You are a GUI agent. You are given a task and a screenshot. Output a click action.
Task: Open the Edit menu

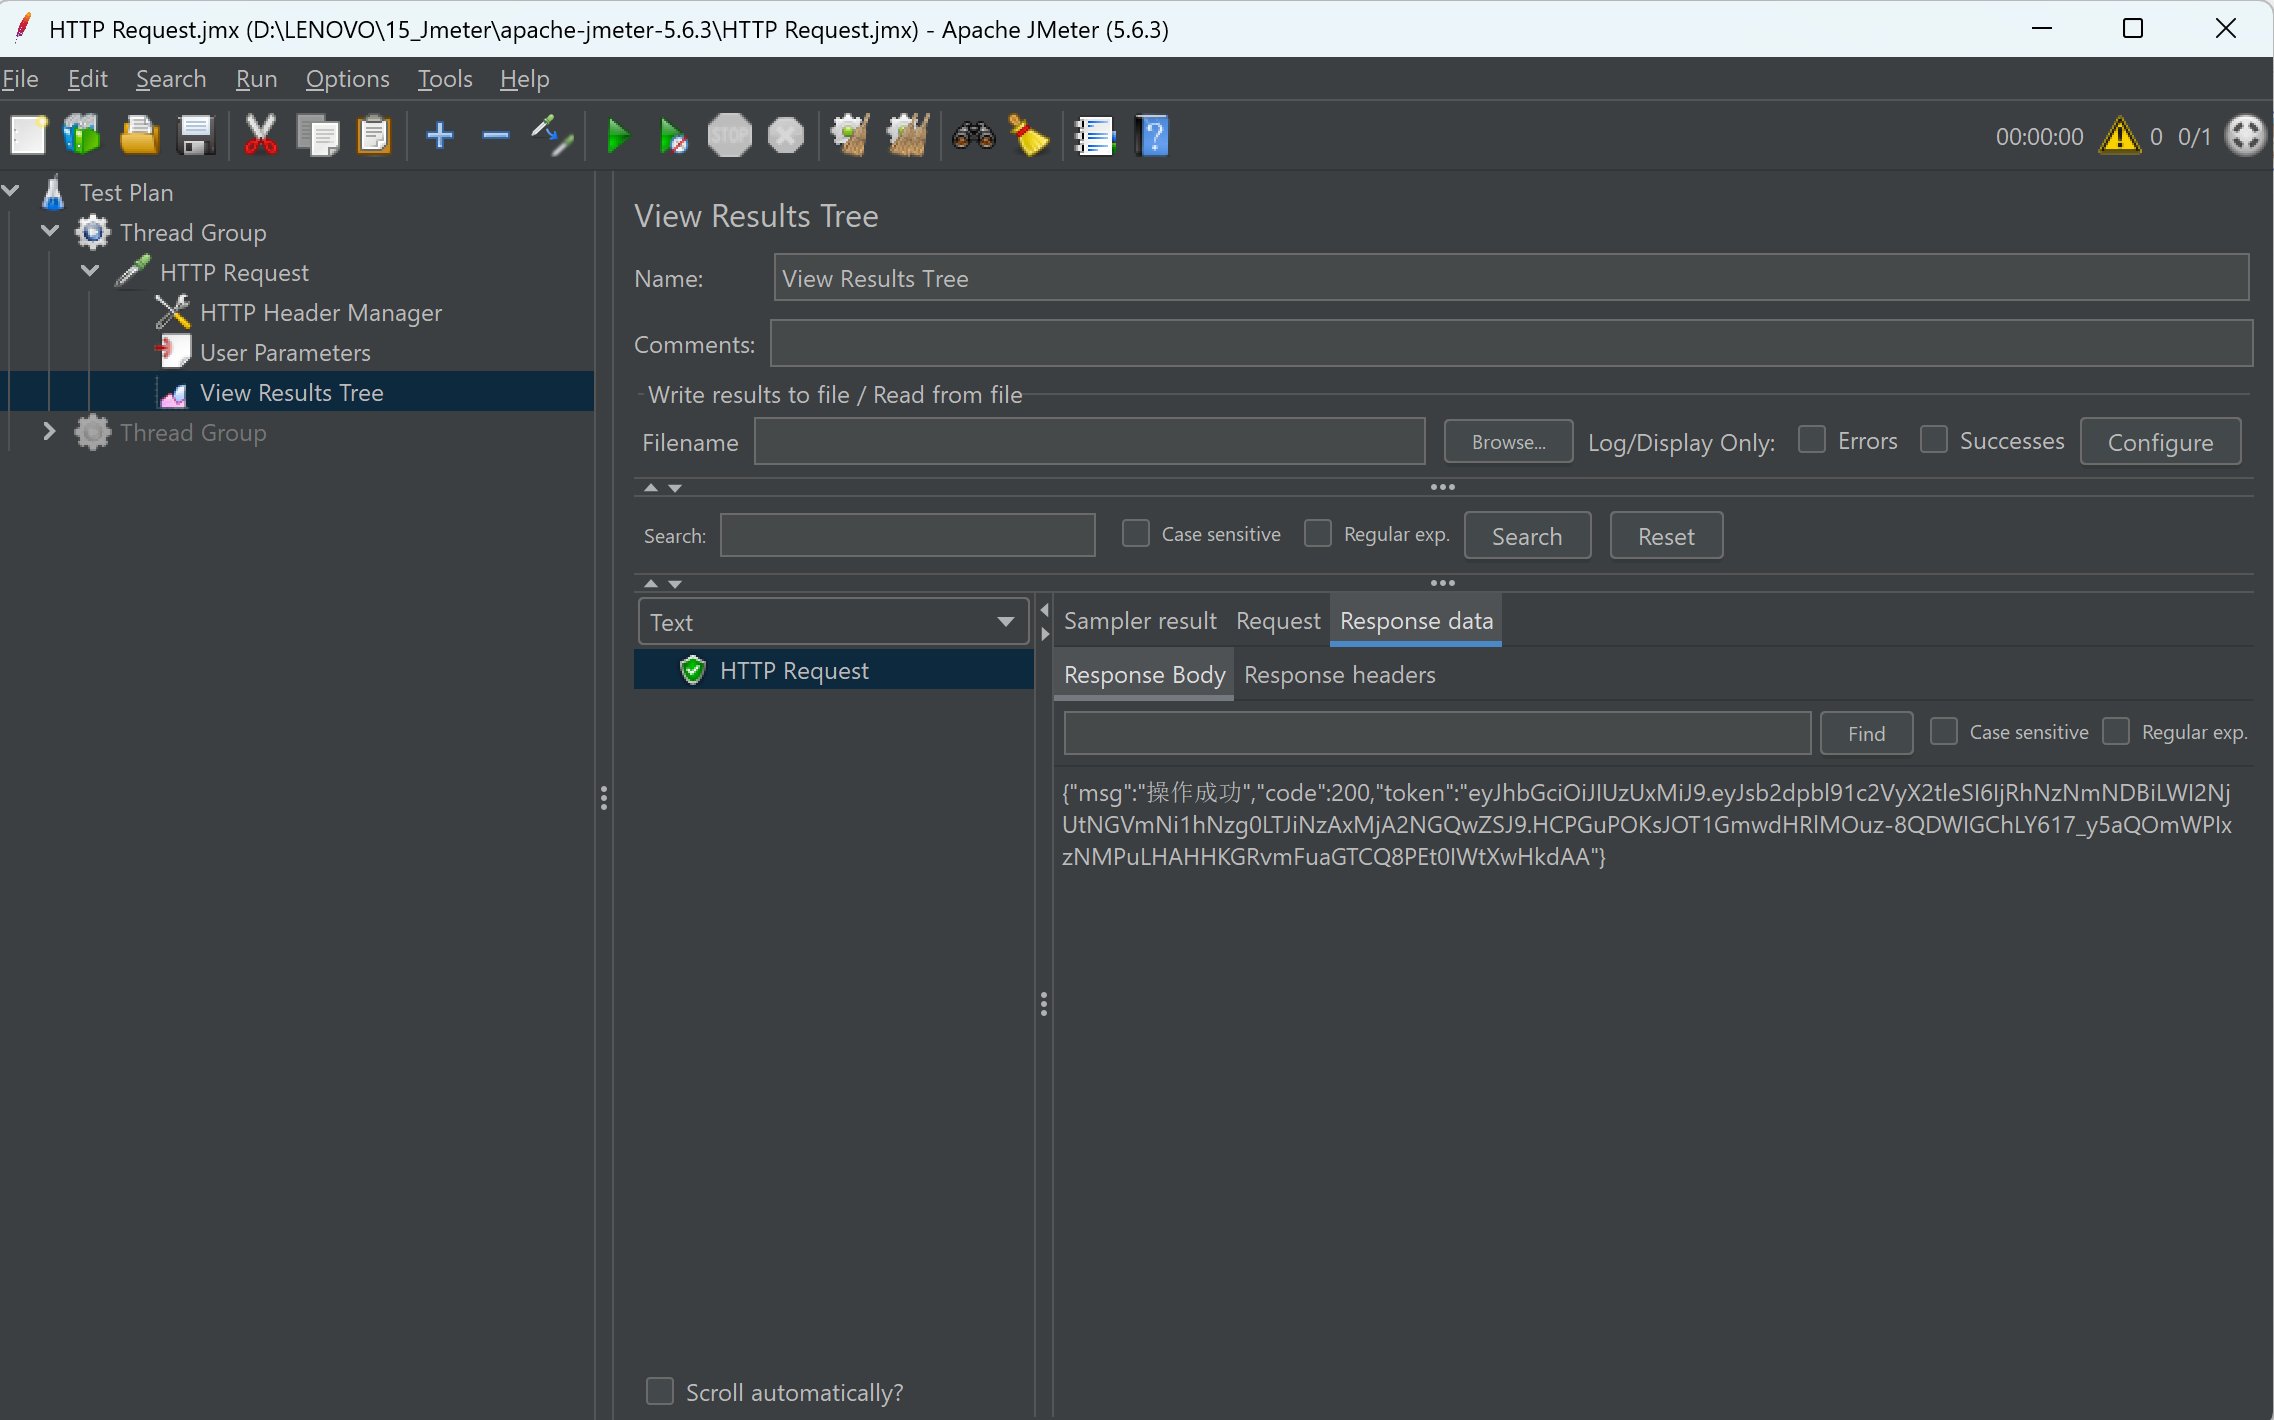[x=88, y=78]
